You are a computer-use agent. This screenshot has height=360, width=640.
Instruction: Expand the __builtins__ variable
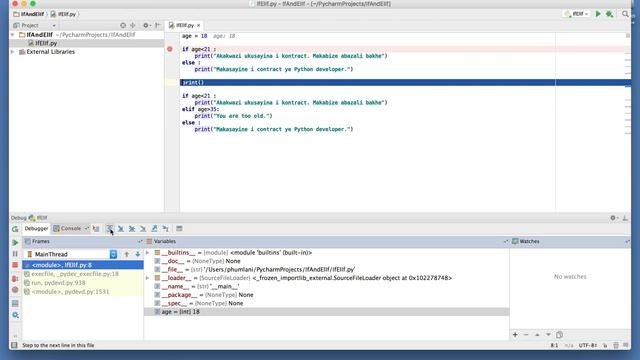coord(147,253)
